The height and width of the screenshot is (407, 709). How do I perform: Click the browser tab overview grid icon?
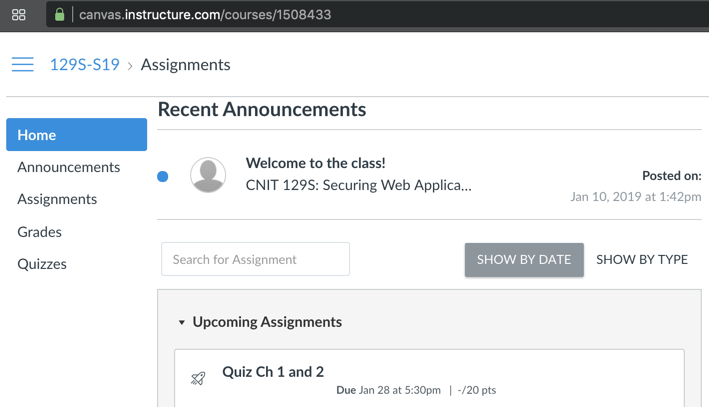(18, 15)
